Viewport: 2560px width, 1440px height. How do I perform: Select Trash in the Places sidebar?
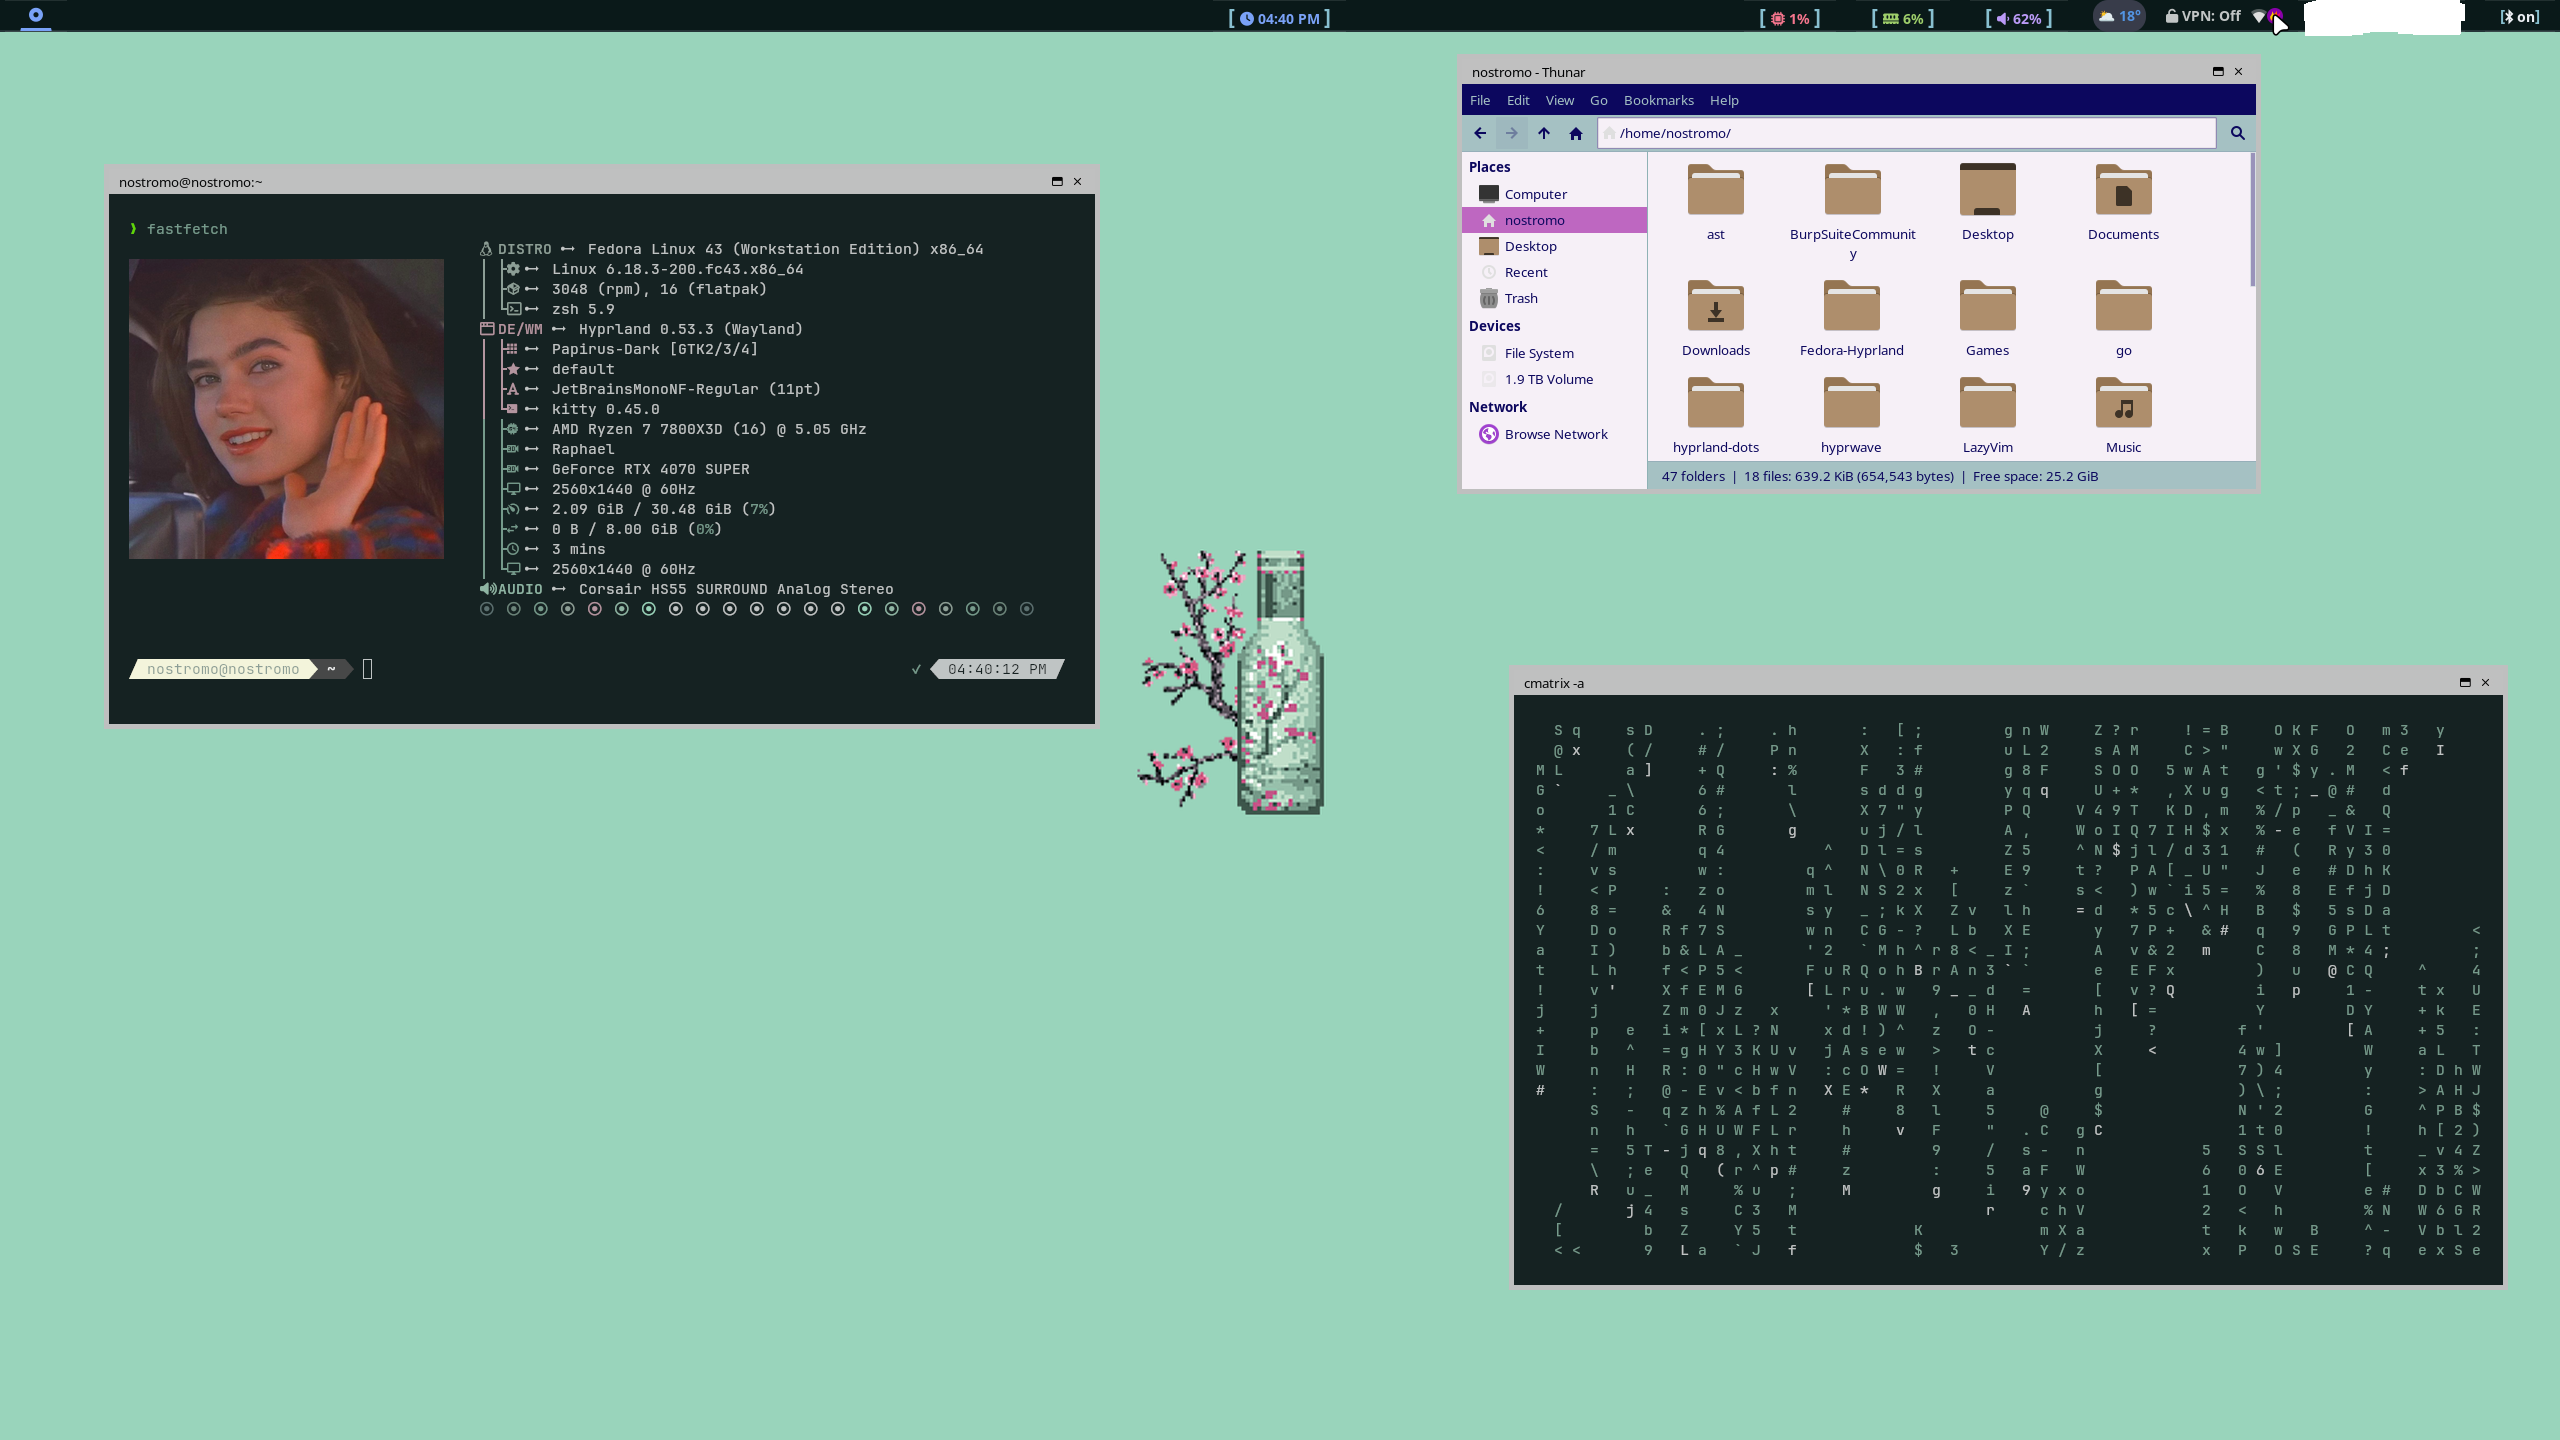click(x=1520, y=298)
